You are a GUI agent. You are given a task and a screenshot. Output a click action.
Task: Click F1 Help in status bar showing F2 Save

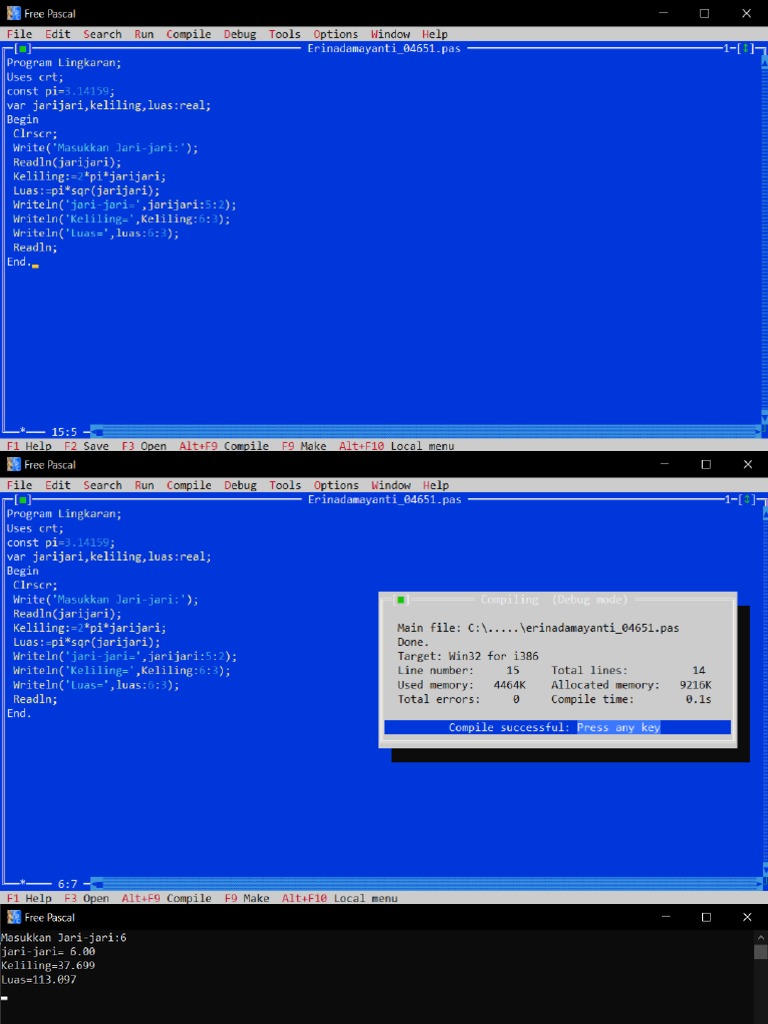pos(29,446)
